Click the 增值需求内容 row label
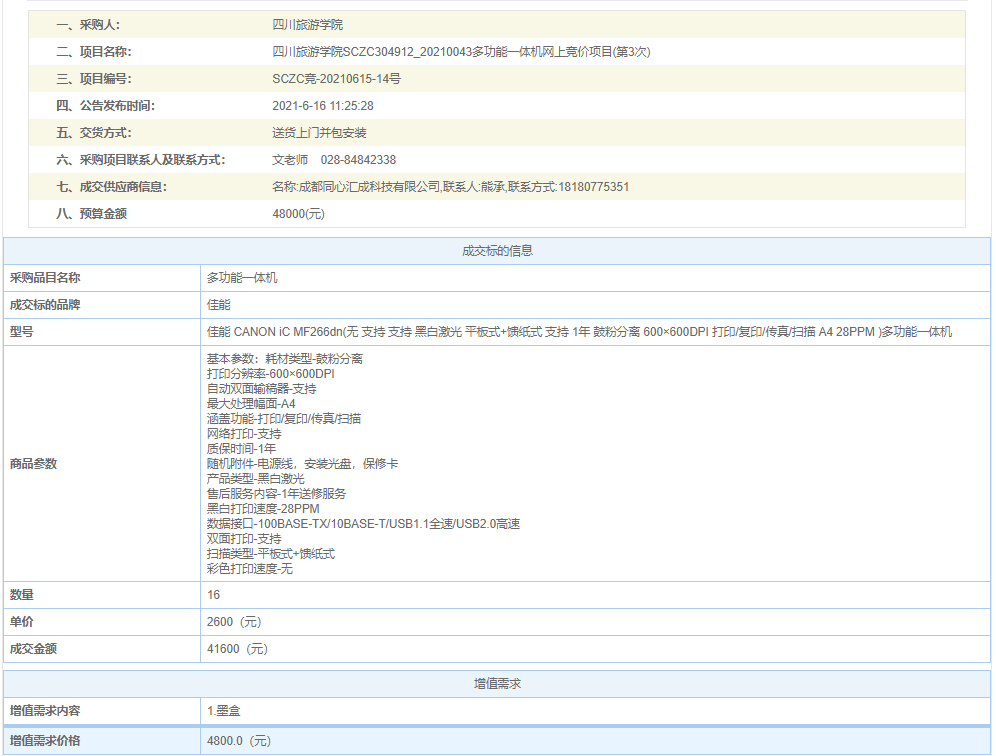 click(45, 711)
